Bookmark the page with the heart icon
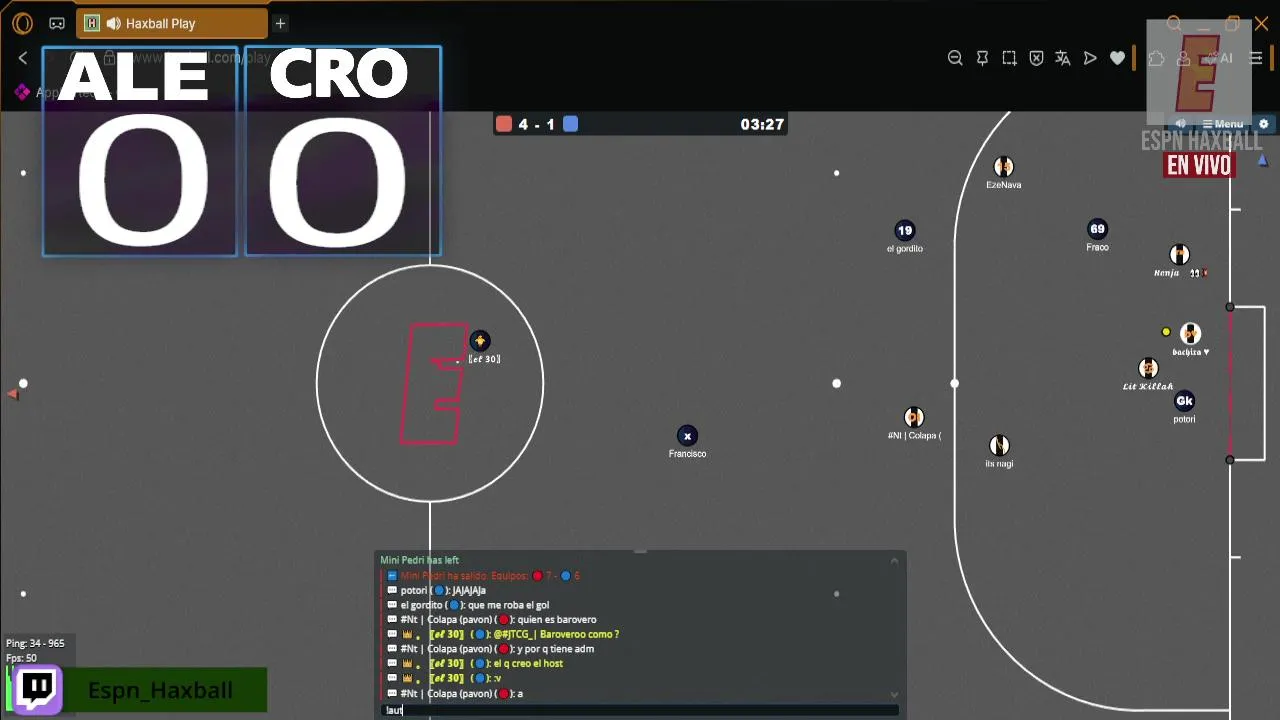The image size is (1280, 720). (x=1117, y=58)
